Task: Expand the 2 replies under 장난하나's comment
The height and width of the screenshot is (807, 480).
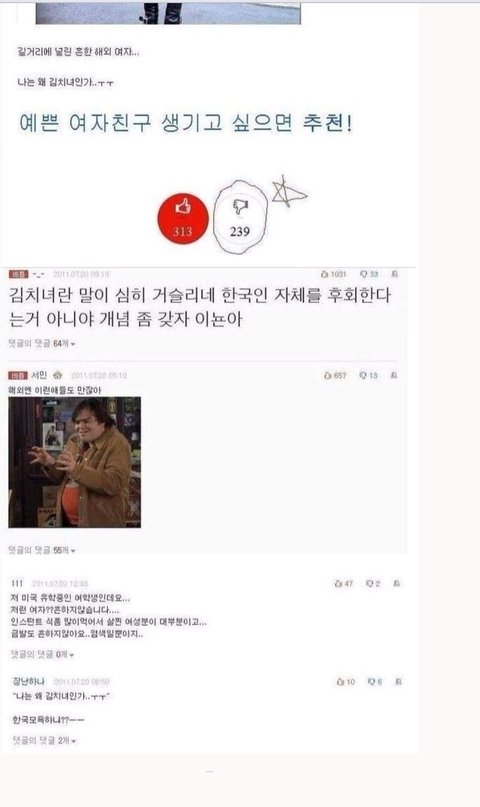Action: [44, 741]
